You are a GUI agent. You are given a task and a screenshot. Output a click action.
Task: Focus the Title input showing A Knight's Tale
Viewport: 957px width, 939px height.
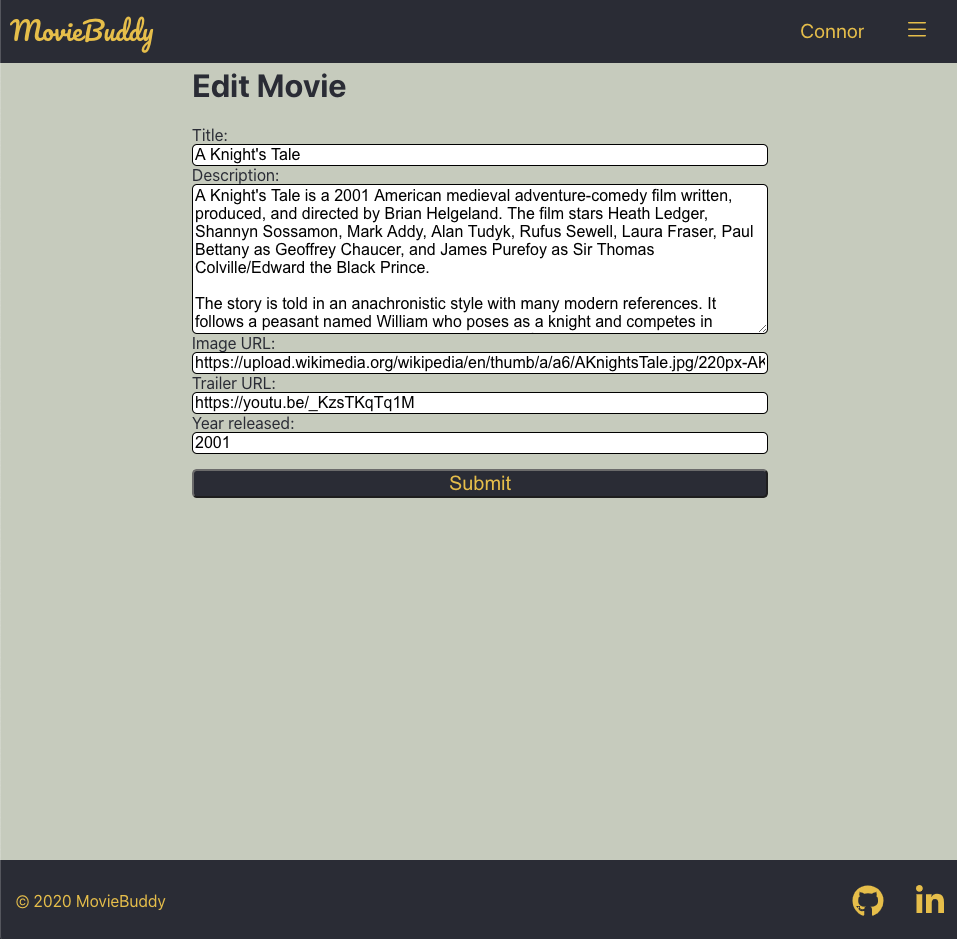click(x=479, y=155)
